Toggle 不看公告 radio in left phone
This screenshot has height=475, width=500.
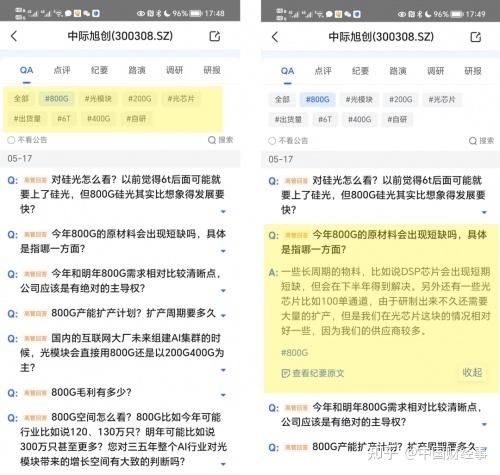click(x=11, y=140)
